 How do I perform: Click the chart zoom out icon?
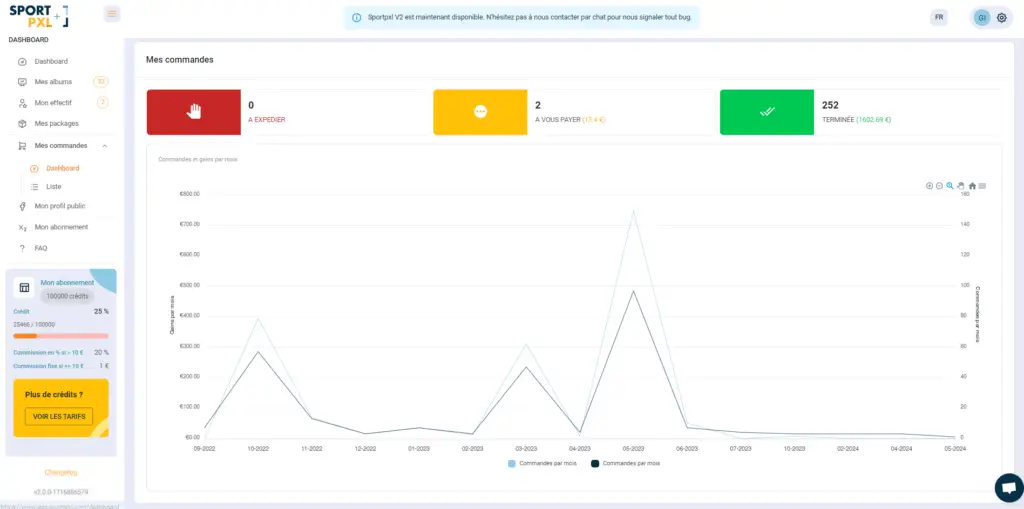(939, 186)
